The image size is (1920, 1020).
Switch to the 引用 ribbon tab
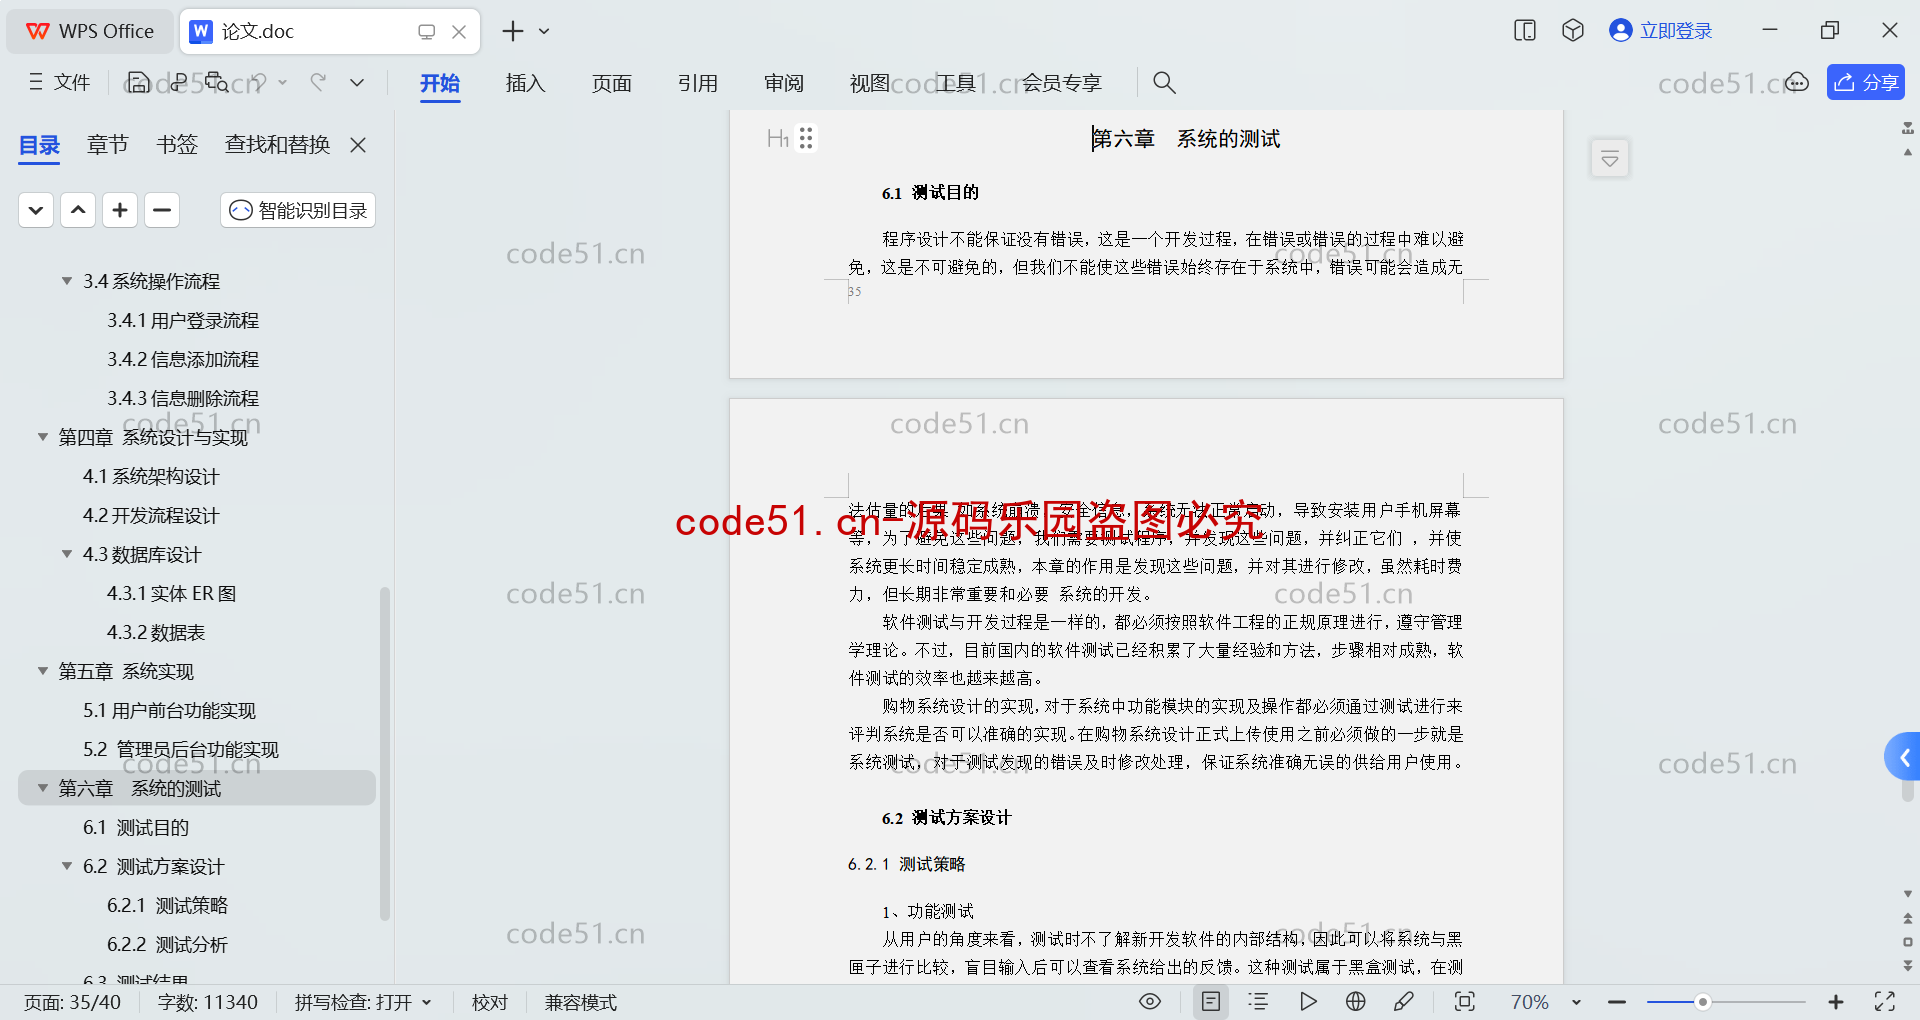(698, 83)
